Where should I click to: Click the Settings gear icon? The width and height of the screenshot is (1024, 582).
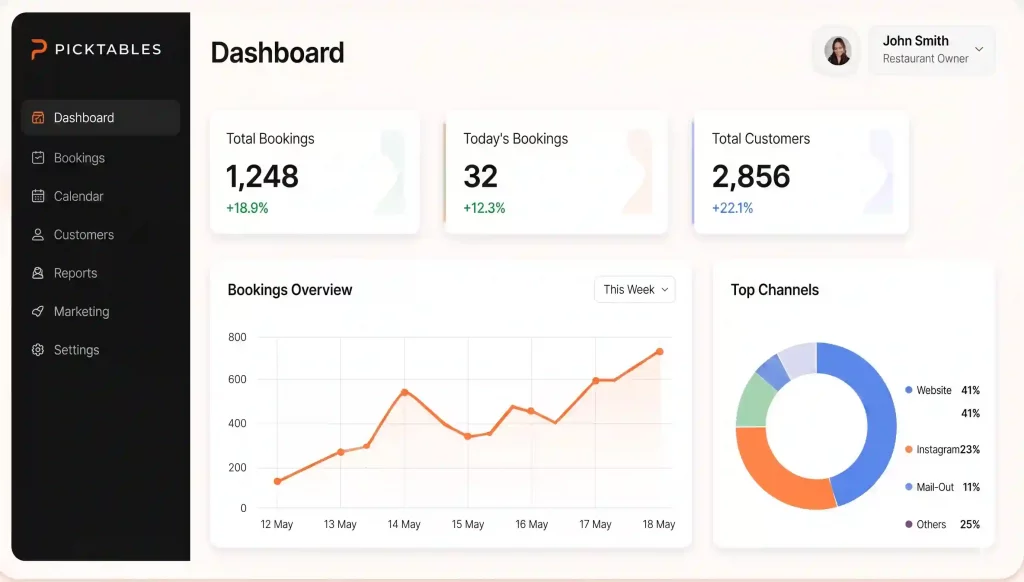coord(38,350)
